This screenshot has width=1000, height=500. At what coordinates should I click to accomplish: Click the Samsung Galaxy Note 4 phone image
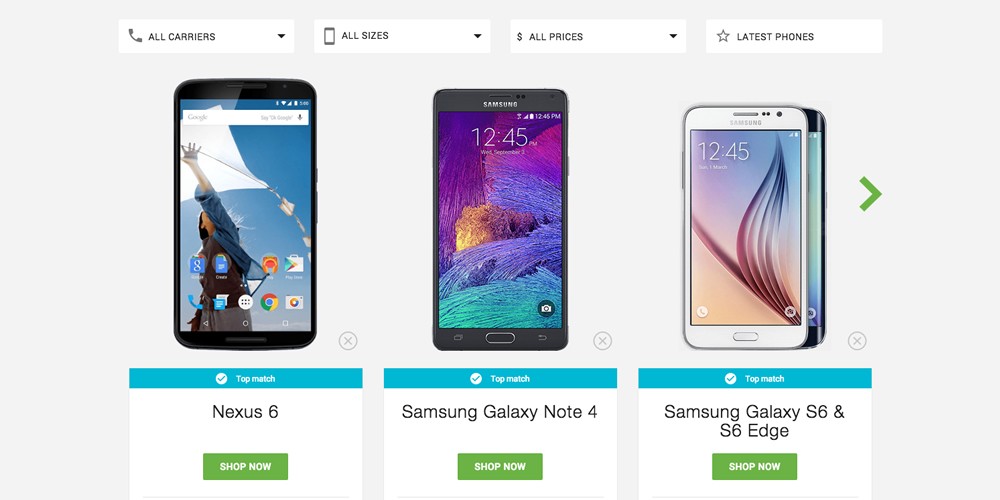point(500,219)
